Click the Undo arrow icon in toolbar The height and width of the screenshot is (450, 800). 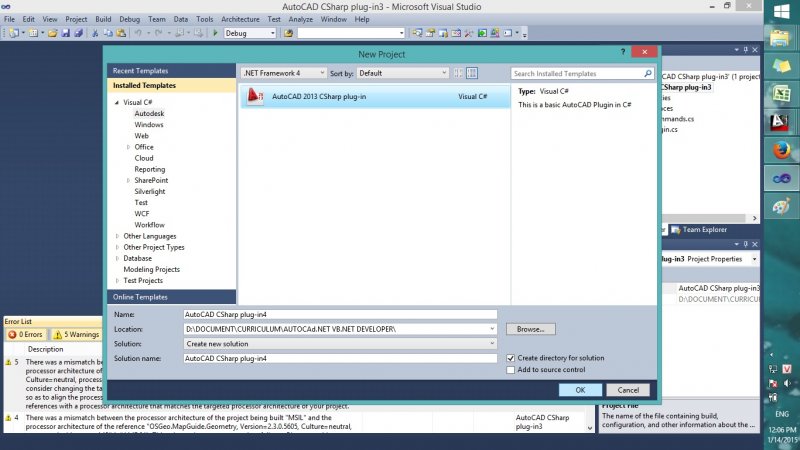(138, 33)
